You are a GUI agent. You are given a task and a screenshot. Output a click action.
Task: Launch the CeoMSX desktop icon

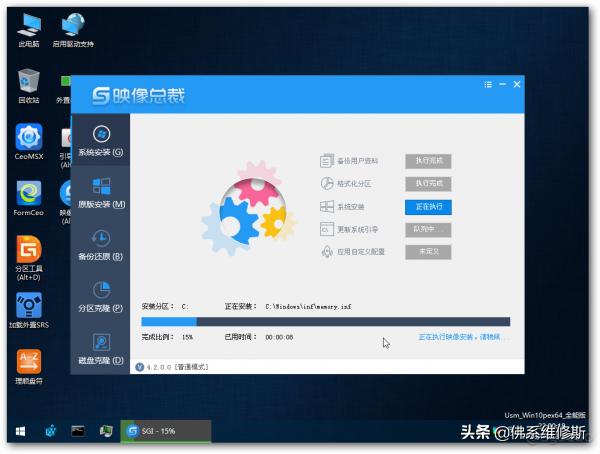coord(29,141)
